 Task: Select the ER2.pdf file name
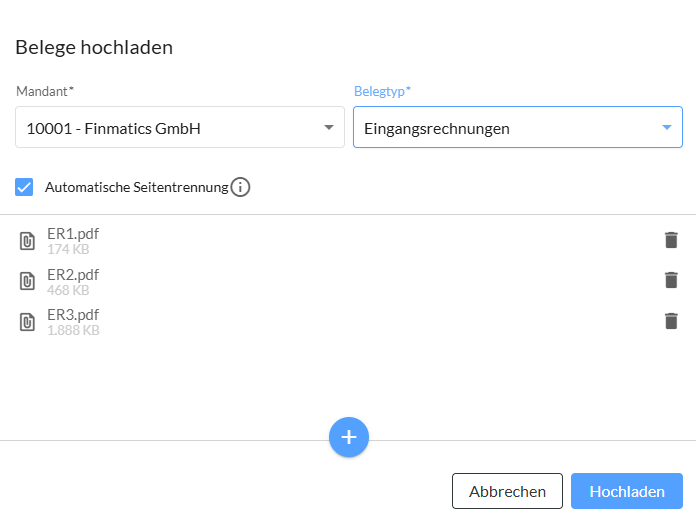click(x=73, y=275)
